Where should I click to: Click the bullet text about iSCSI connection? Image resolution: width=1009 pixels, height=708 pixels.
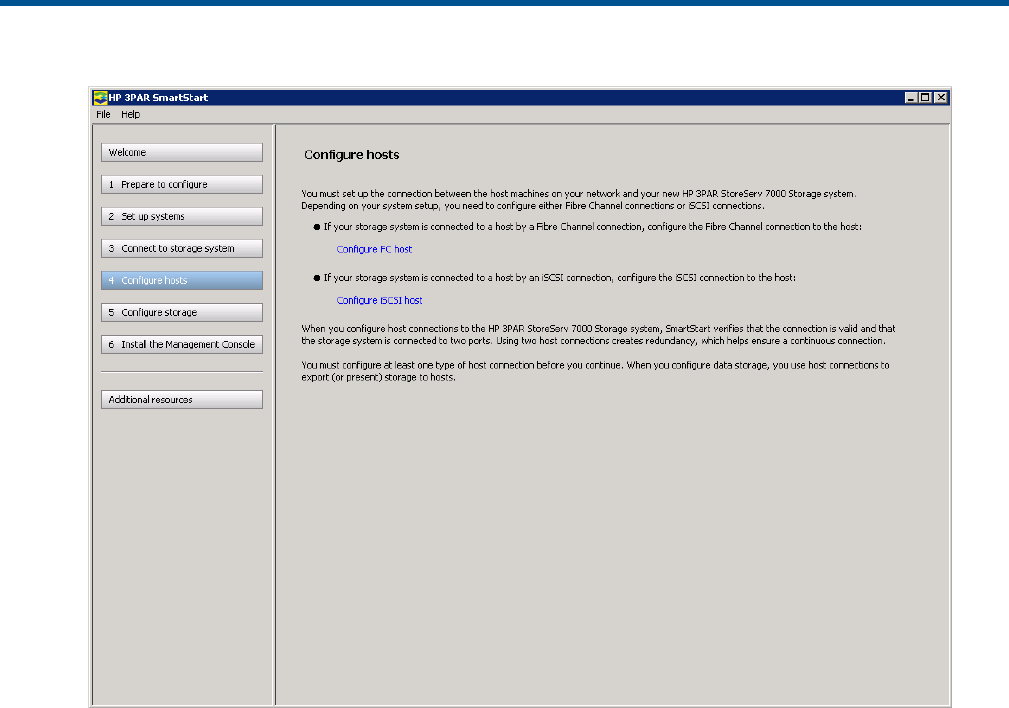[559, 278]
